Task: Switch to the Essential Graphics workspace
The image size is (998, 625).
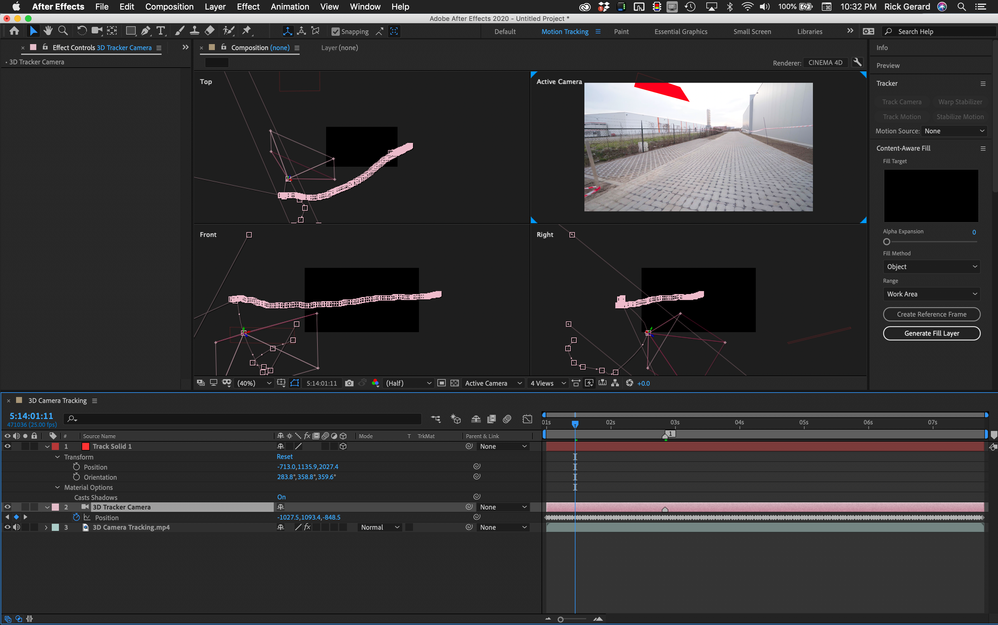Action: 680,32
